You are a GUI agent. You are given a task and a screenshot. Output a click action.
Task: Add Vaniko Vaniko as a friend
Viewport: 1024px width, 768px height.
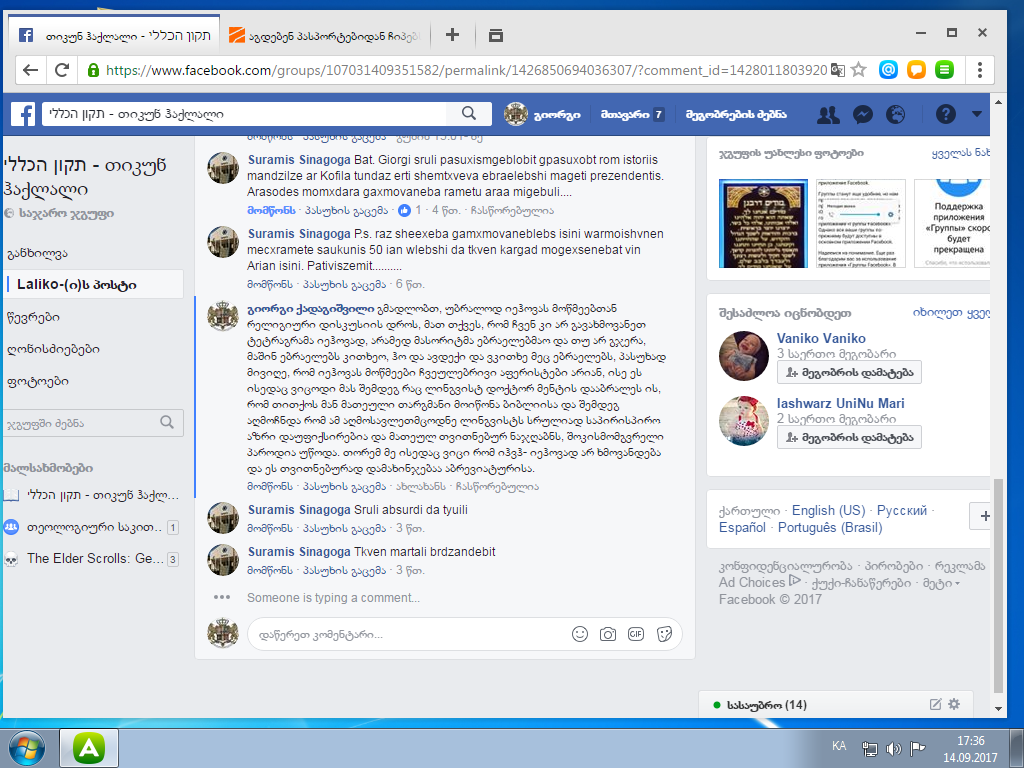tap(849, 372)
